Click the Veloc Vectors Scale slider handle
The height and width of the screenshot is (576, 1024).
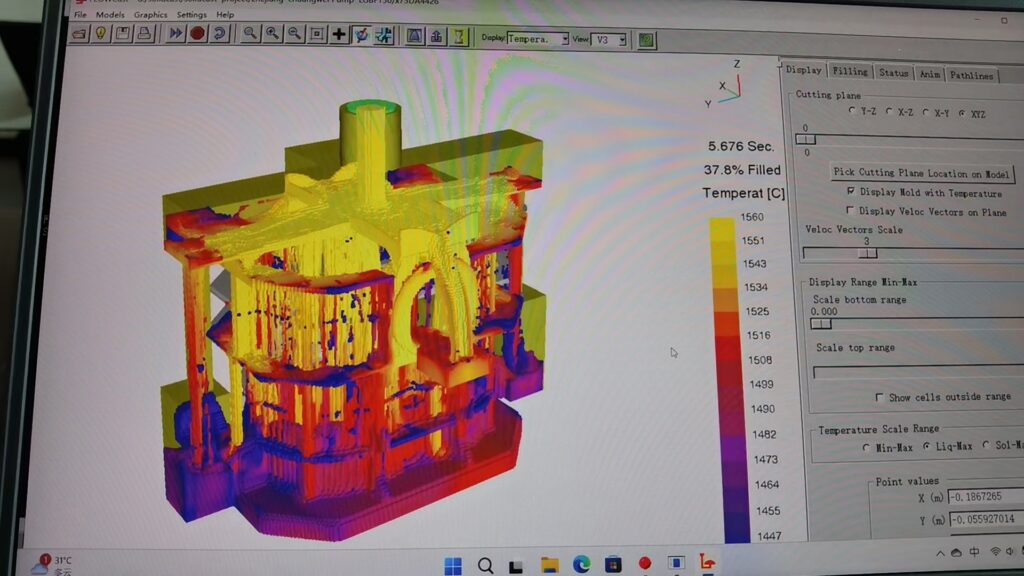point(867,254)
